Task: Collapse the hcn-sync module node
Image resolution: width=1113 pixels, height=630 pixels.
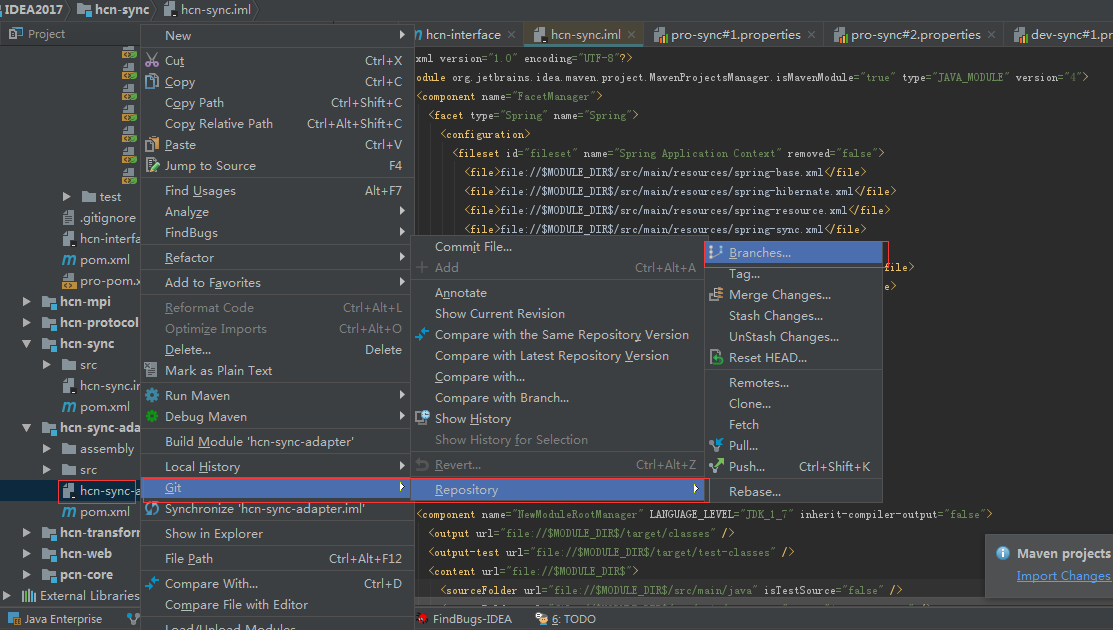Action: tap(26, 343)
